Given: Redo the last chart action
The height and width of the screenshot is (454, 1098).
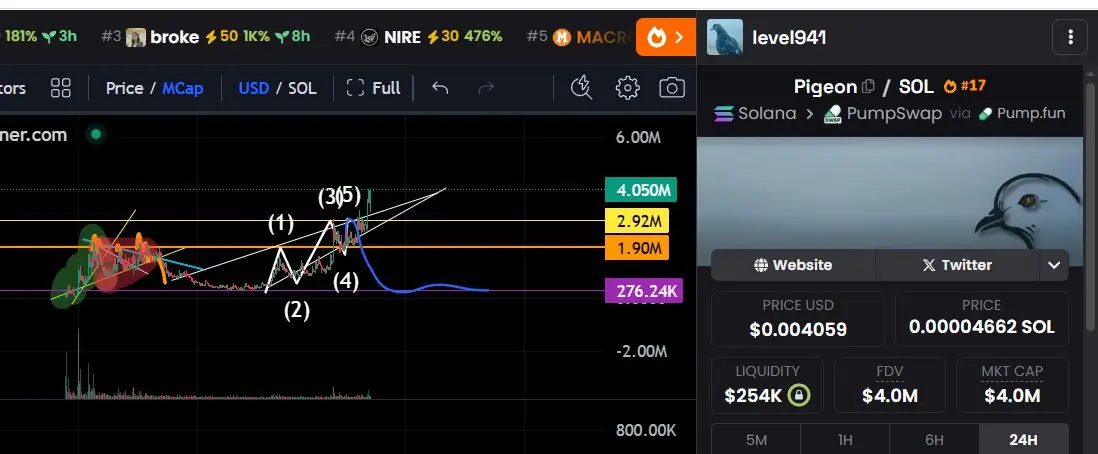Looking at the screenshot, I should coord(485,88).
